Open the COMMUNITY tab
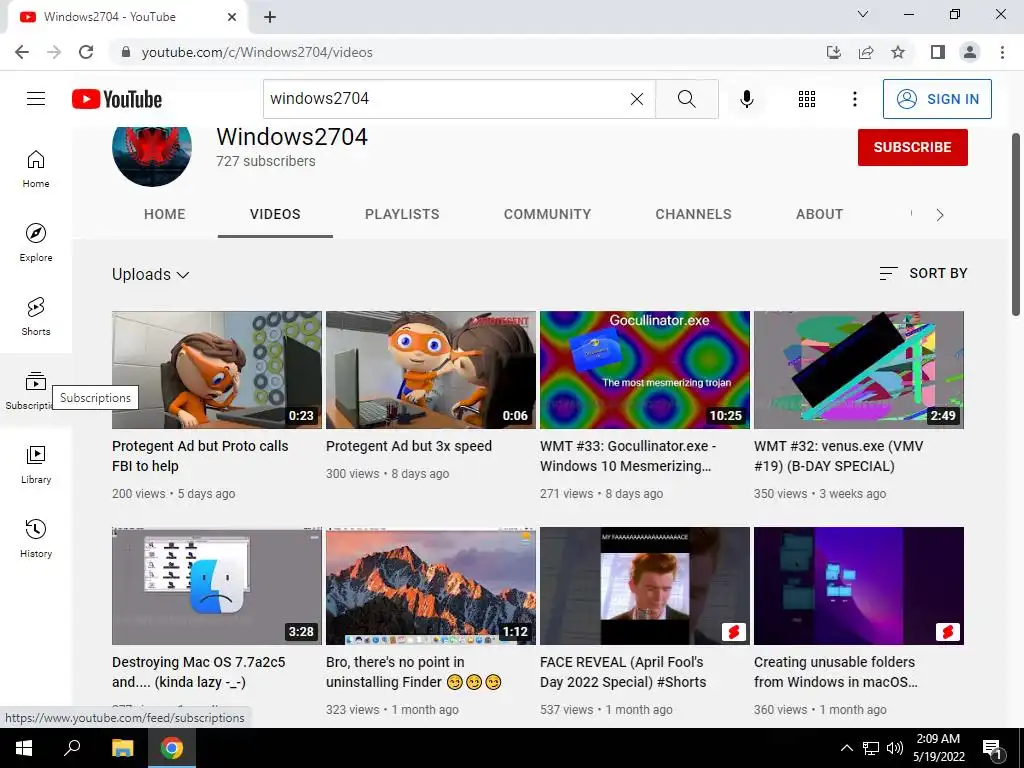The image size is (1024, 768). (x=547, y=214)
